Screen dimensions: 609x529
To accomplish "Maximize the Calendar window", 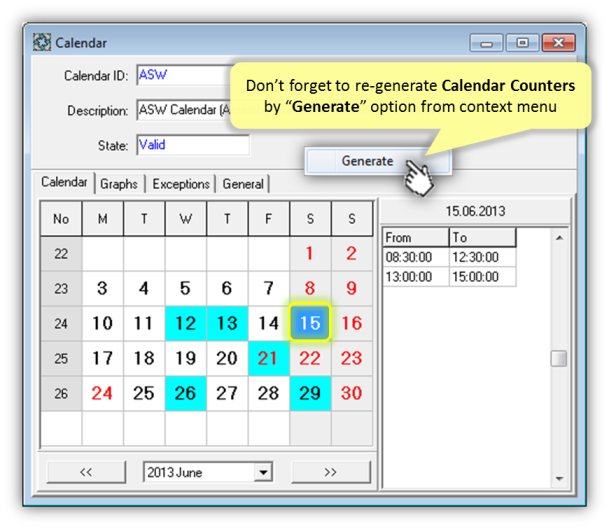I will [521, 43].
